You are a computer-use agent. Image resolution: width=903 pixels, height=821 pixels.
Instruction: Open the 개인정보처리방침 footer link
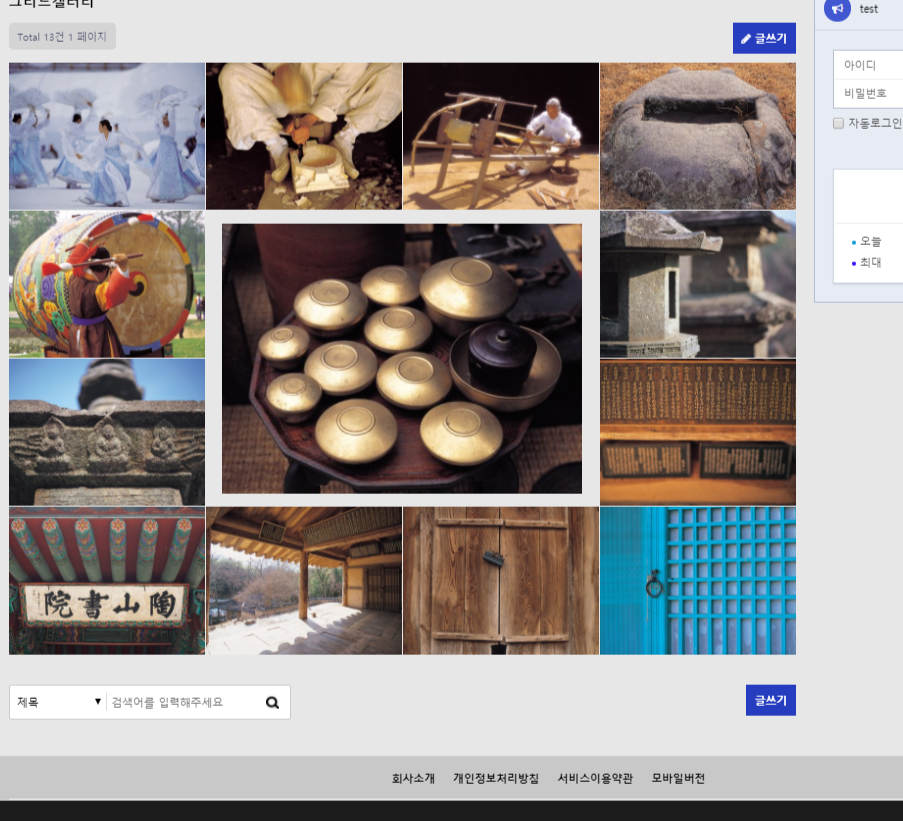coord(495,778)
